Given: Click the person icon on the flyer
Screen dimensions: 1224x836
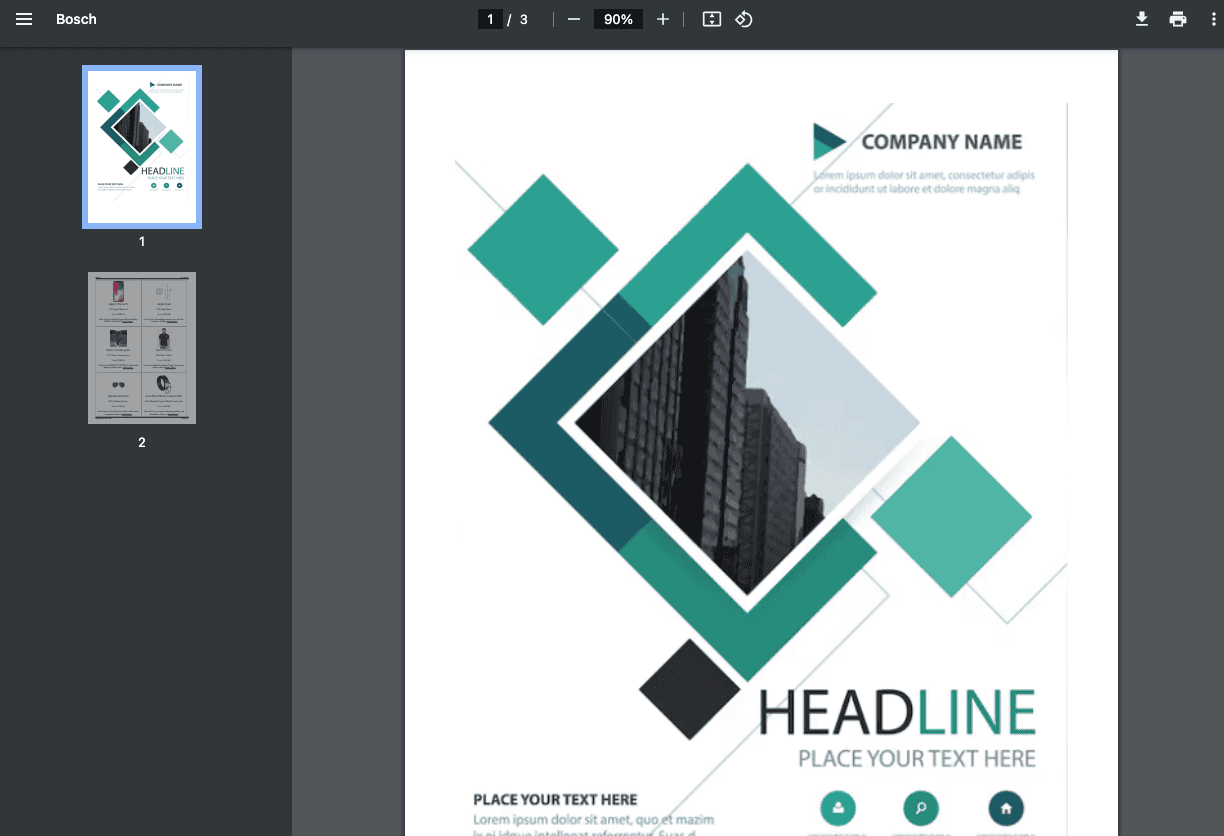Looking at the screenshot, I should pos(837,808).
